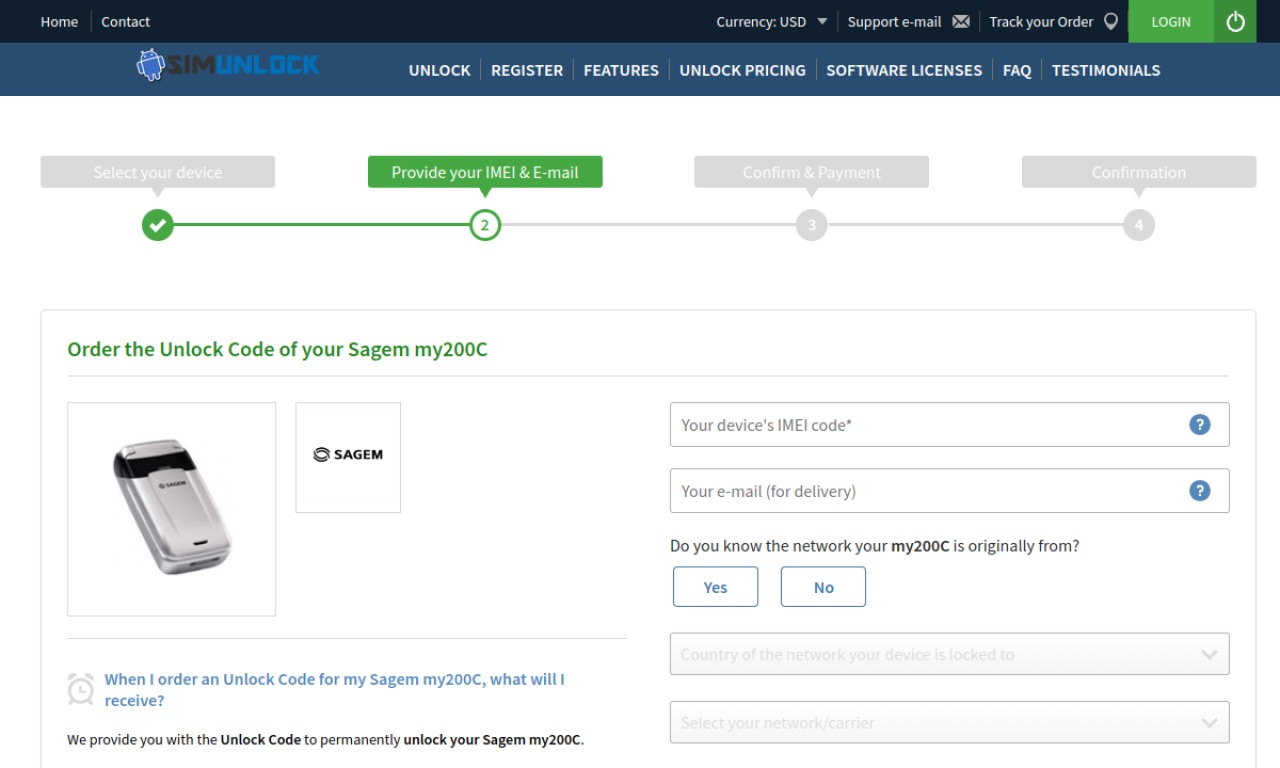Click the Track your Order link
Image resolution: width=1280 pixels, height=768 pixels.
coord(1041,21)
